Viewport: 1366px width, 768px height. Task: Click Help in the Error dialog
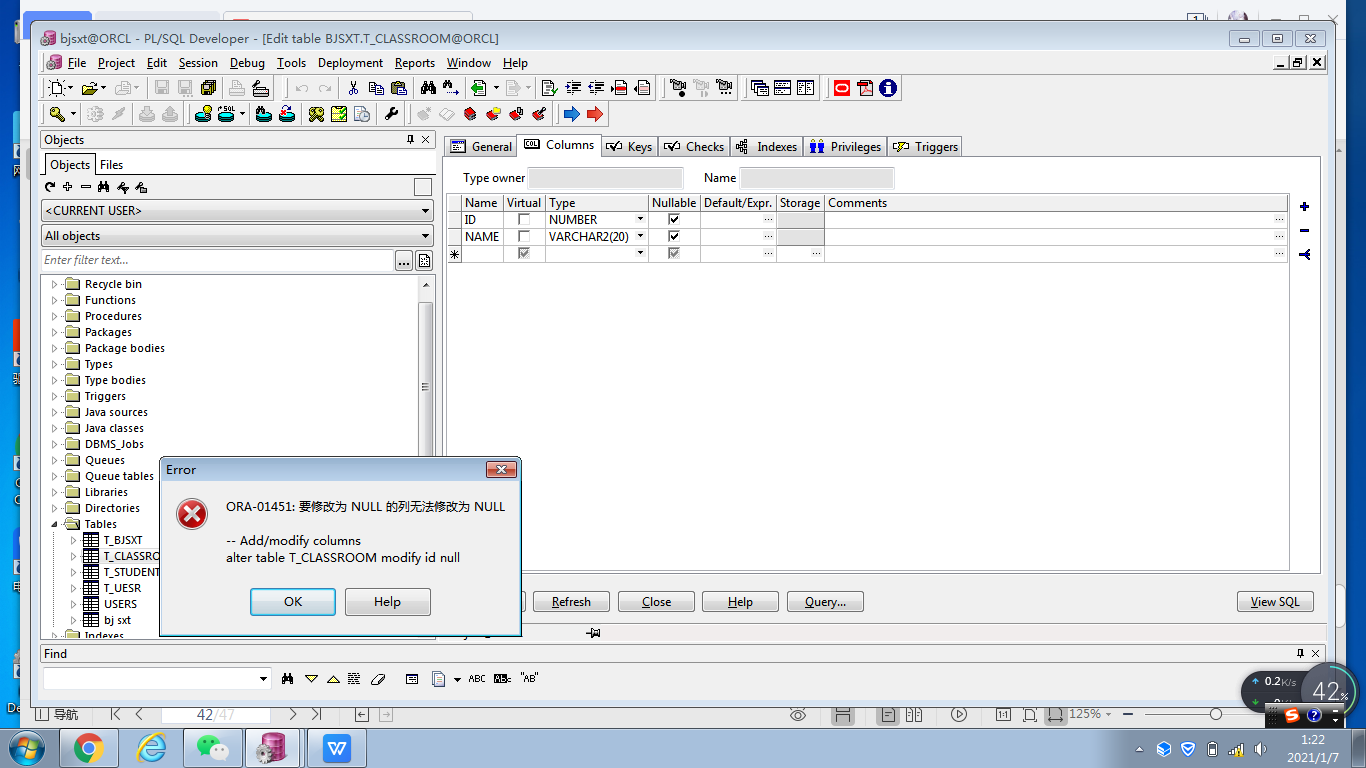point(387,602)
